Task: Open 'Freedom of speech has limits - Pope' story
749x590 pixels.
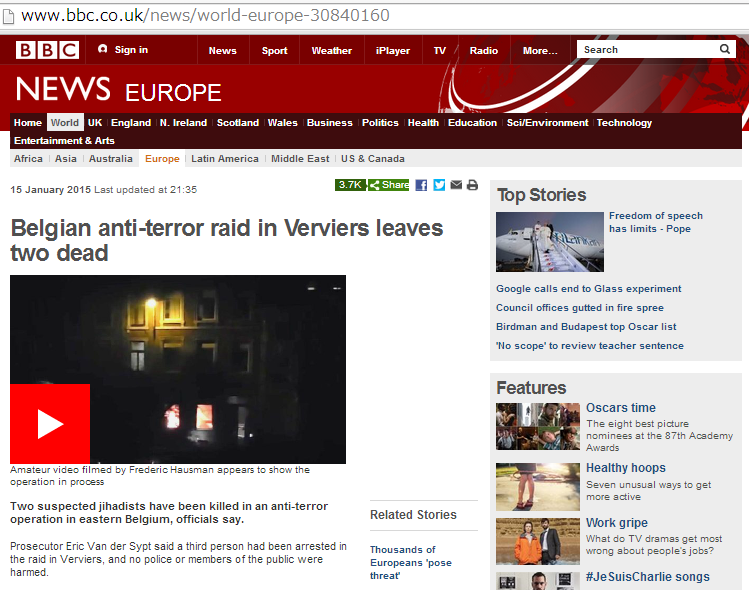Action: (655, 222)
